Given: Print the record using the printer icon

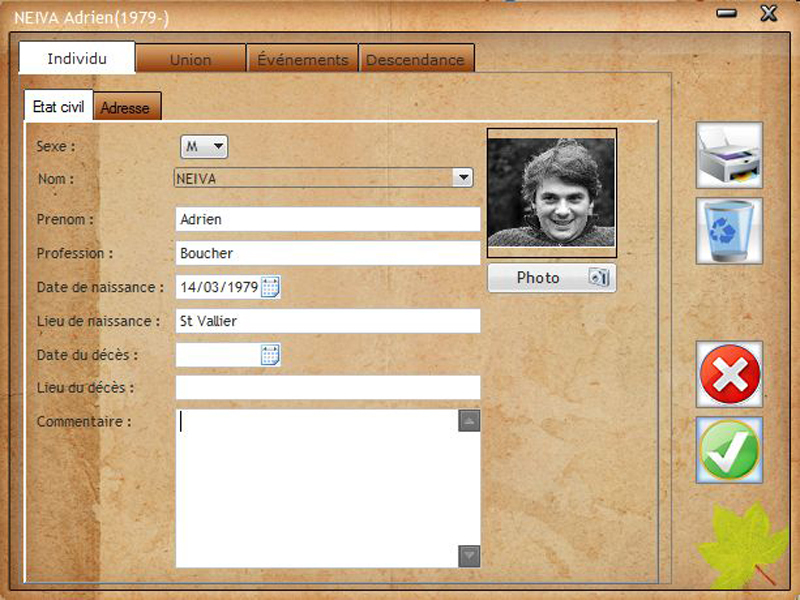Looking at the screenshot, I should tap(729, 155).
